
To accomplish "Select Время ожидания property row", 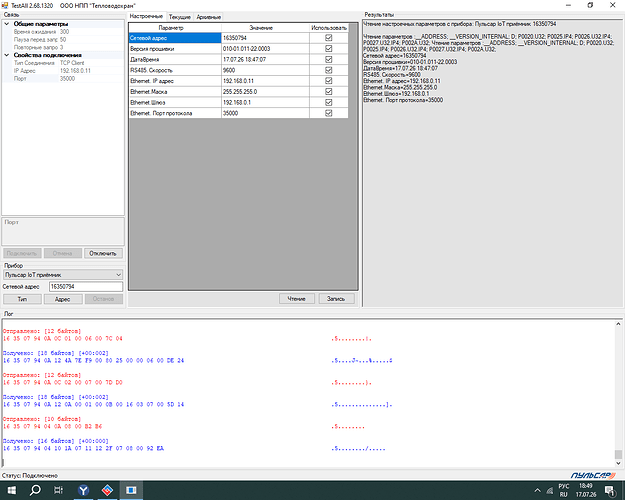I will (x=64, y=31).
